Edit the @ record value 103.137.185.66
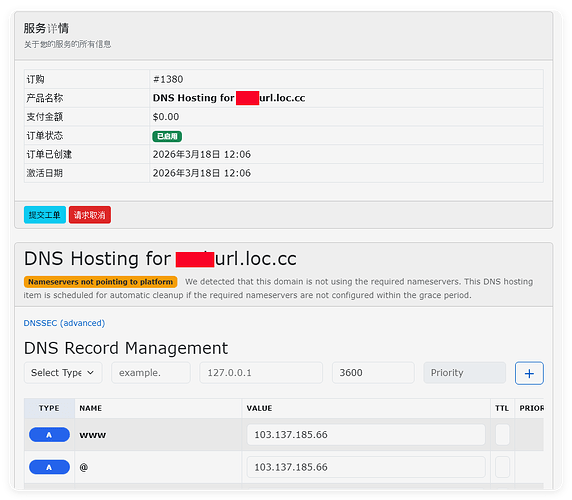The image size is (572, 500). click(x=366, y=467)
